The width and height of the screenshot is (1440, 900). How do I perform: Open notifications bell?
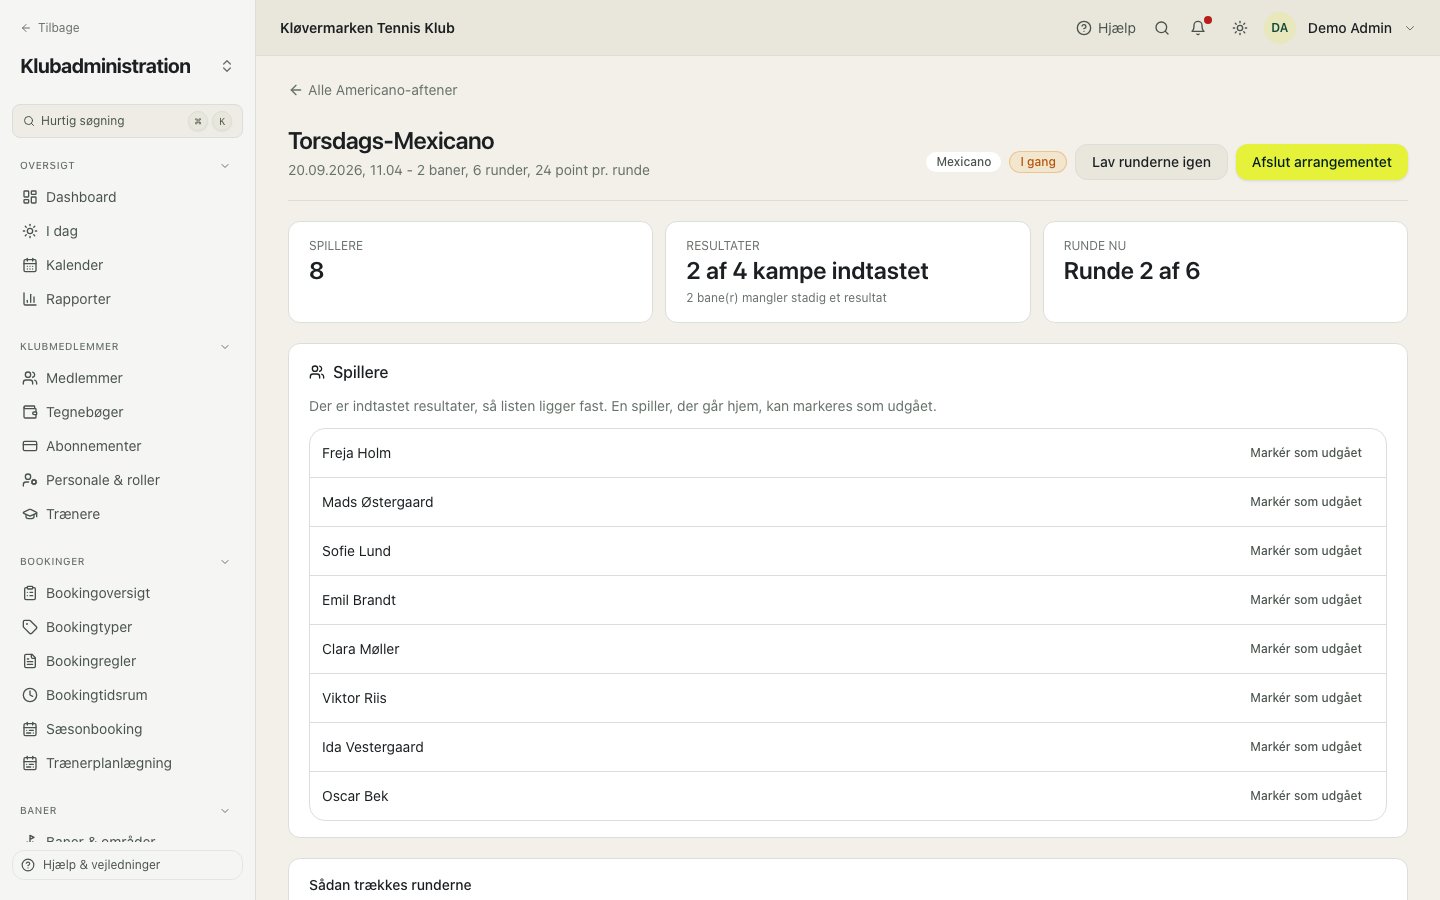point(1198,28)
